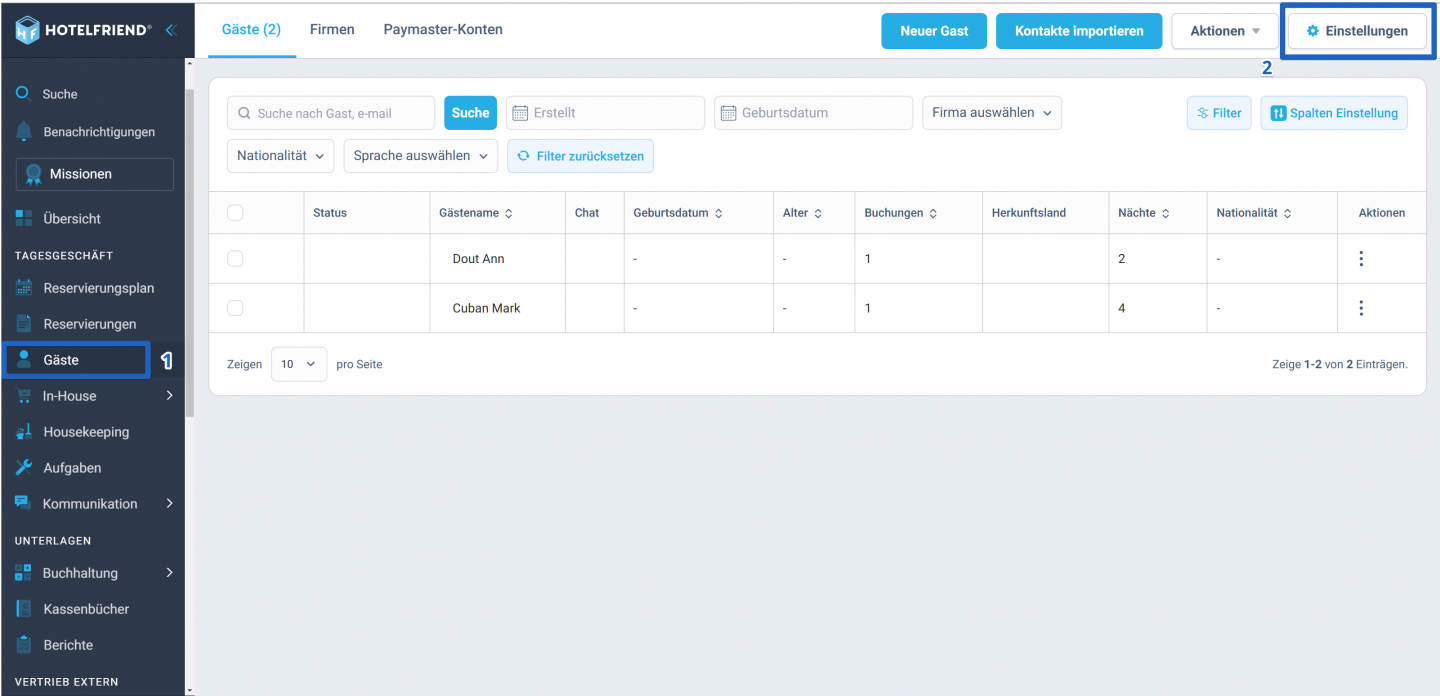Select all guests header checkbox
The width and height of the screenshot is (1440, 696).
(235, 213)
